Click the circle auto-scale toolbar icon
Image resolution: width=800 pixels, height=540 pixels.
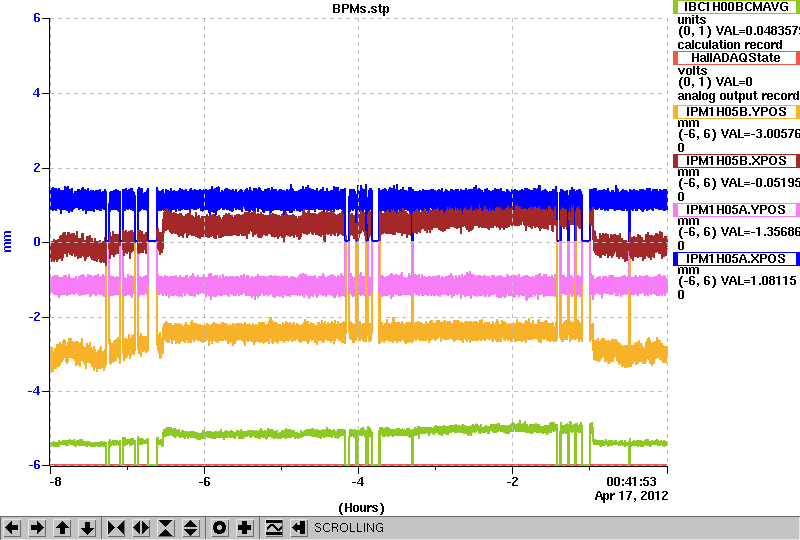(x=220, y=528)
